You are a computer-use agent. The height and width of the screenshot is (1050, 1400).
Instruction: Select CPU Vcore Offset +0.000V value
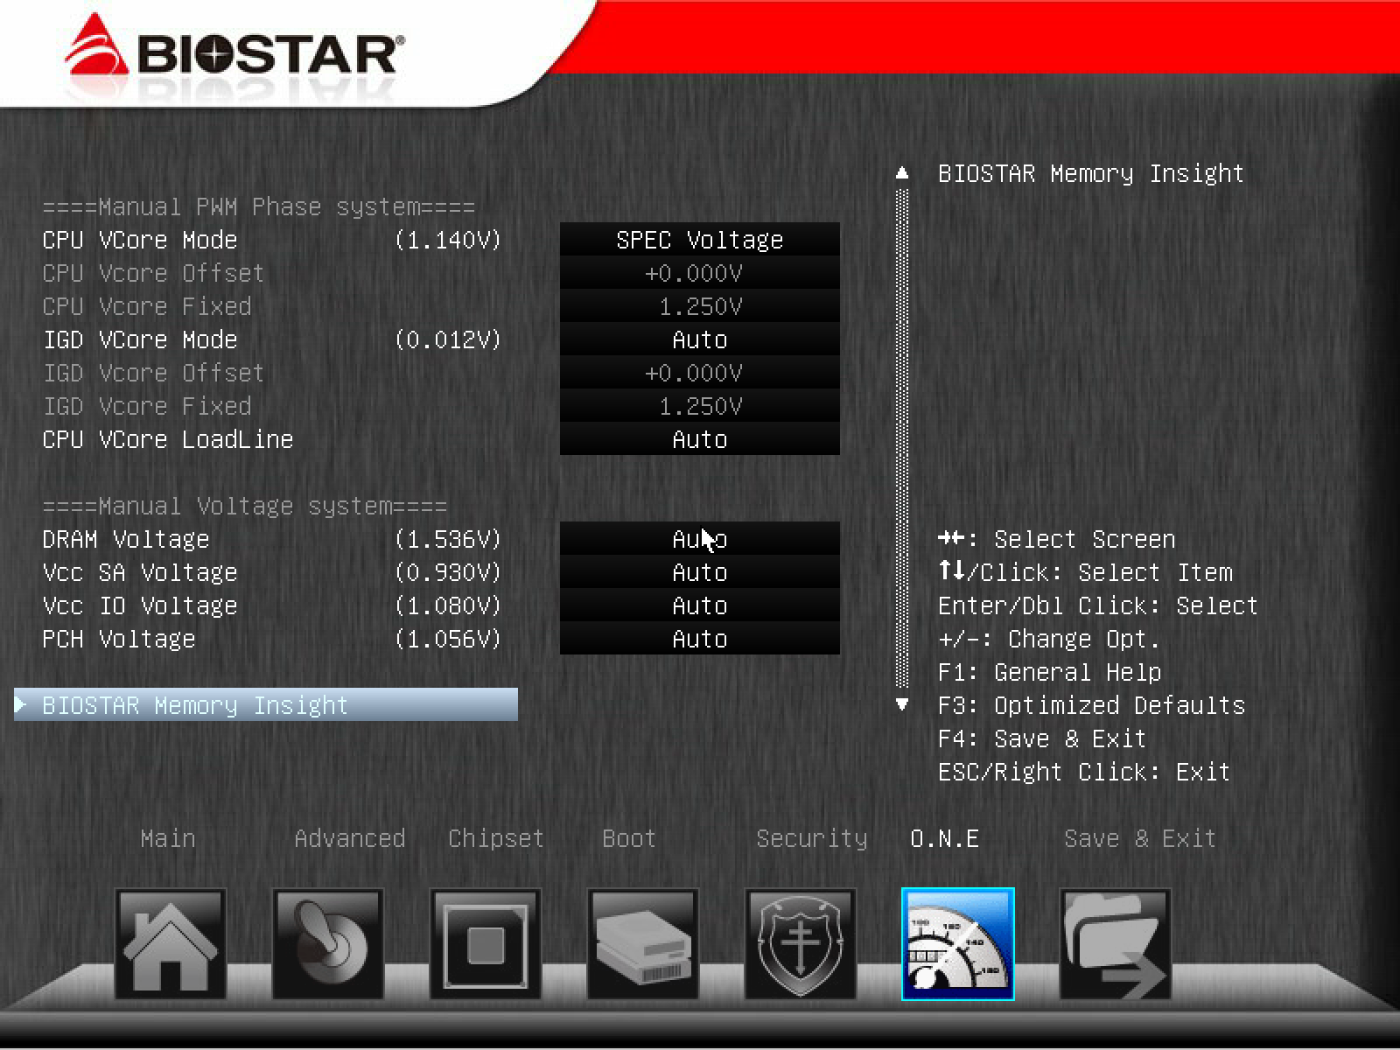pos(700,273)
